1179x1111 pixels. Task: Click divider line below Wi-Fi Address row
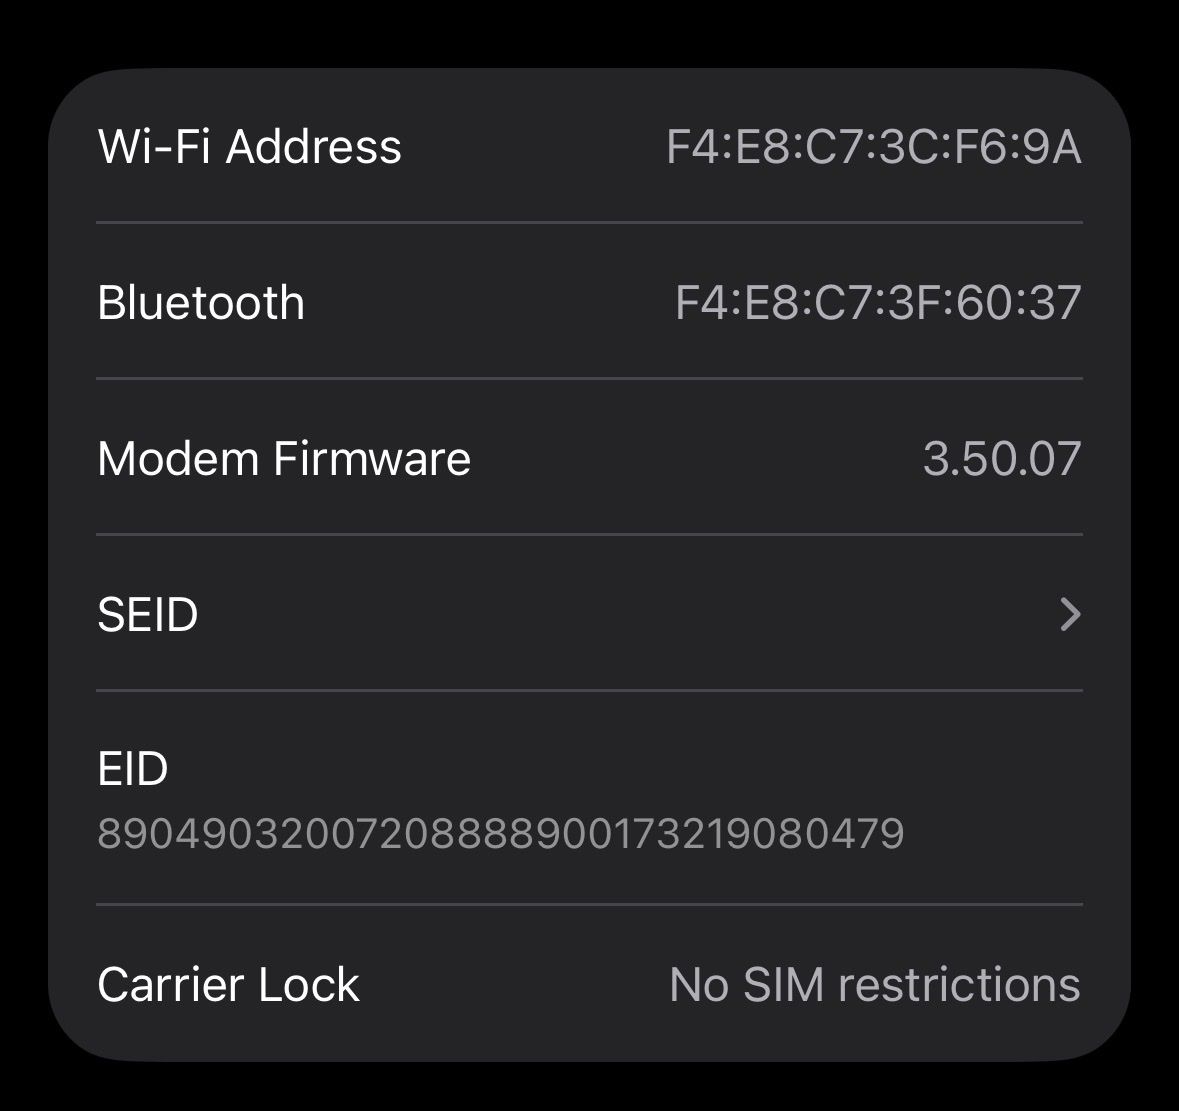[x=590, y=222]
